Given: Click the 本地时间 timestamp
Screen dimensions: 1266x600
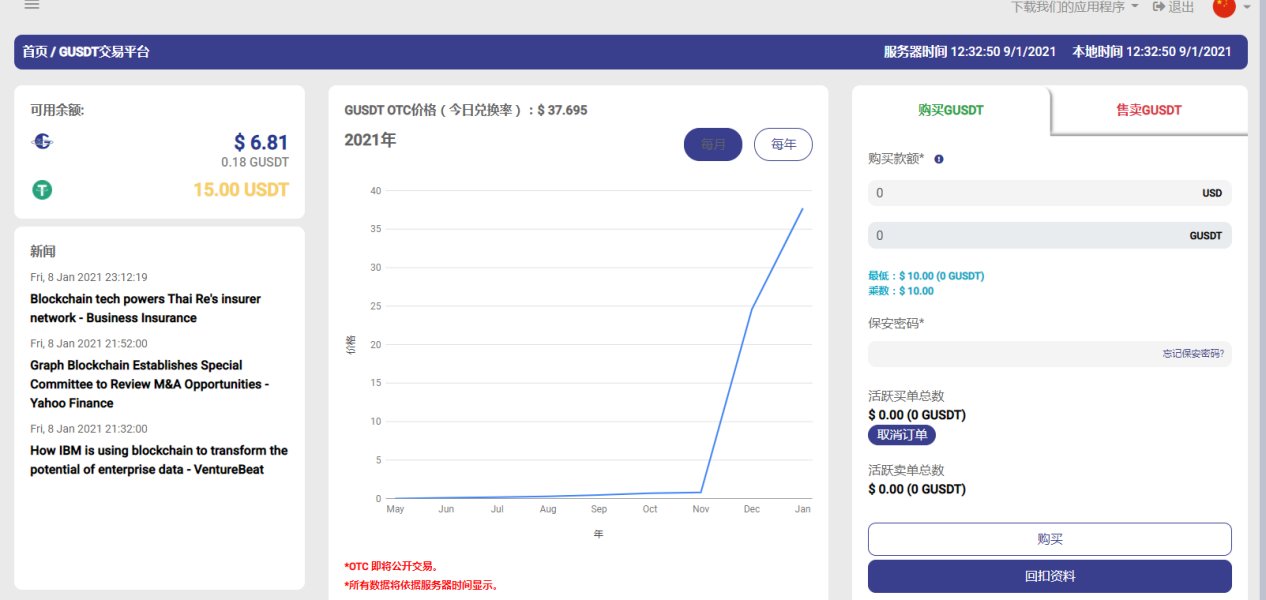Looking at the screenshot, I should coord(1152,52).
